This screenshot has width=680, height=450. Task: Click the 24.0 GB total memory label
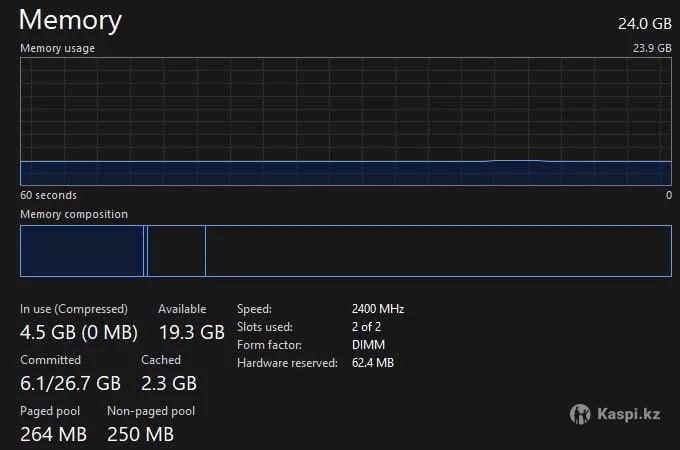click(x=645, y=23)
